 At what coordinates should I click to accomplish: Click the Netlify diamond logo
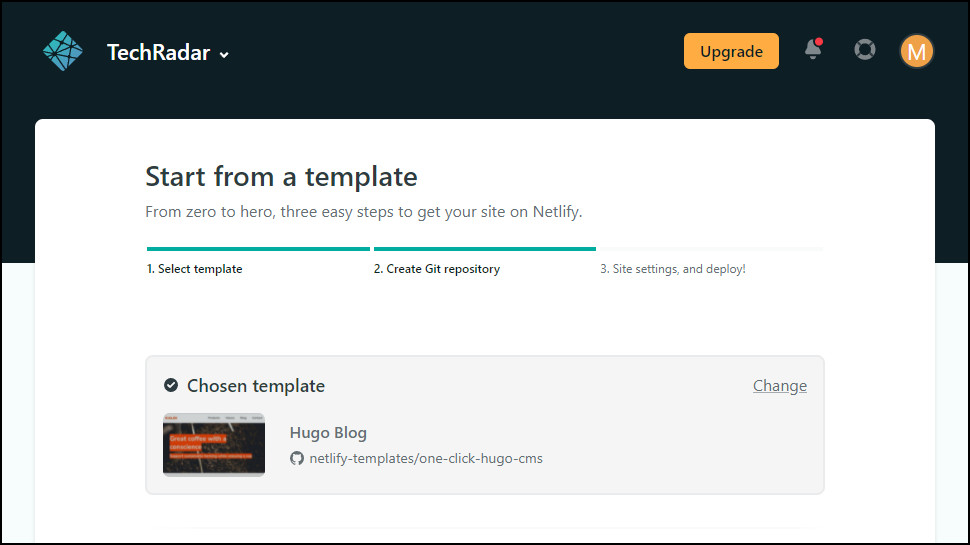[x=62, y=51]
